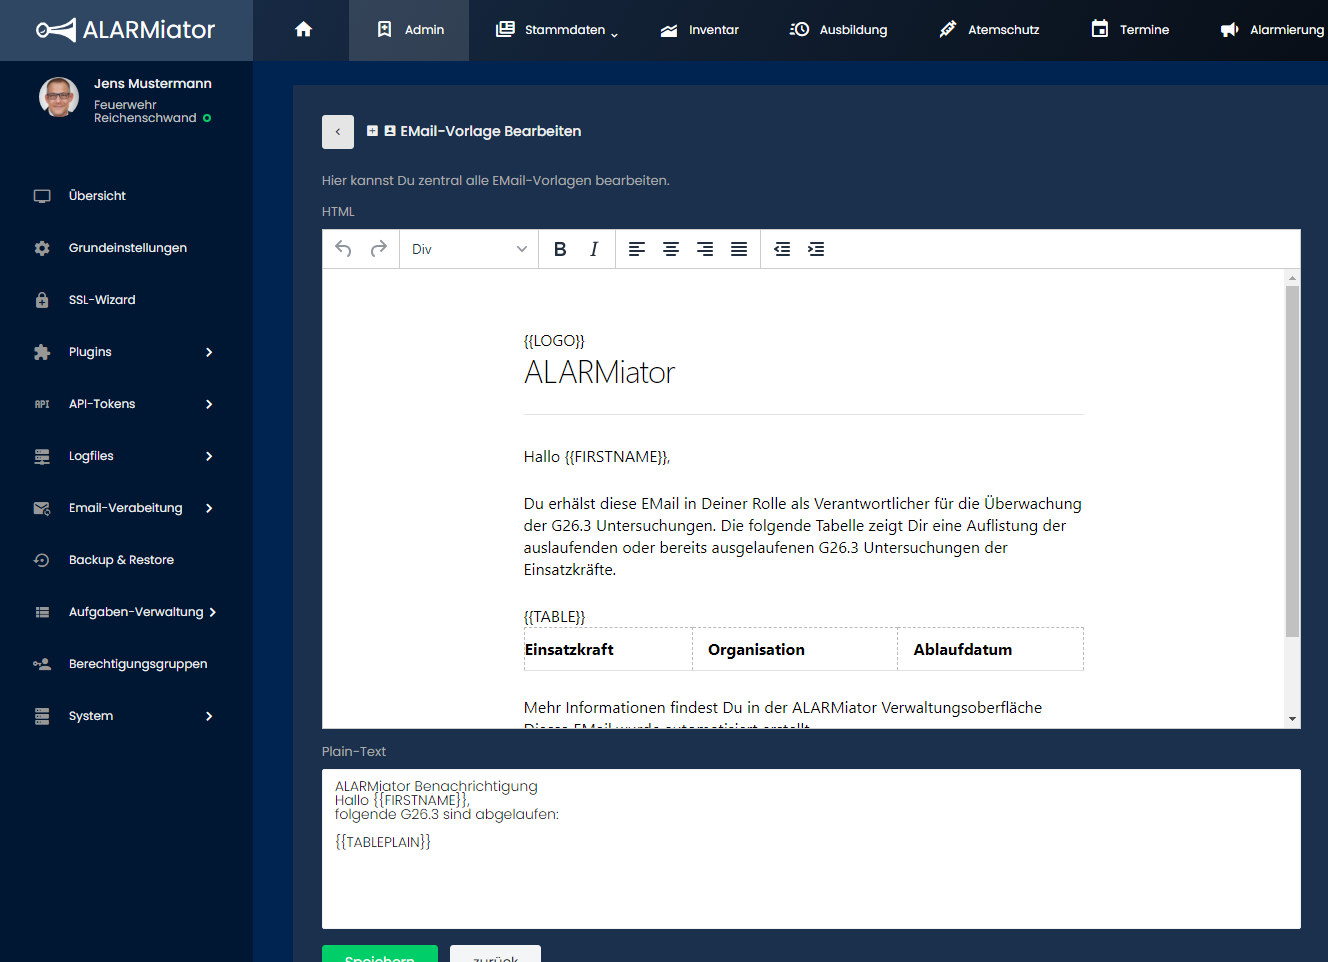The width and height of the screenshot is (1328, 962).
Task: Align text center
Action: point(671,249)
